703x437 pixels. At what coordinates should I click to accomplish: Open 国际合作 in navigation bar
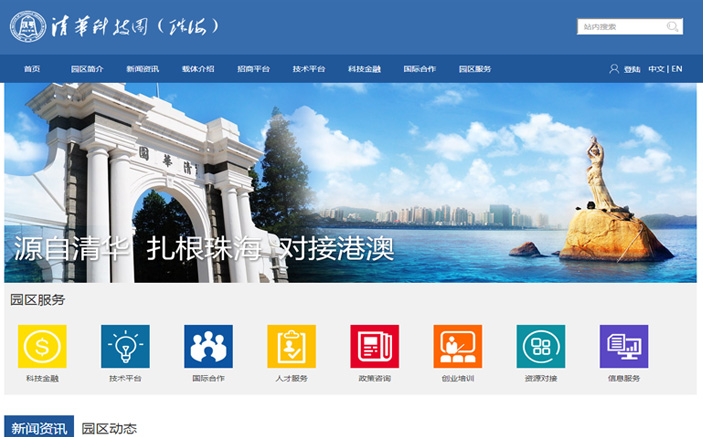[420, 69]
